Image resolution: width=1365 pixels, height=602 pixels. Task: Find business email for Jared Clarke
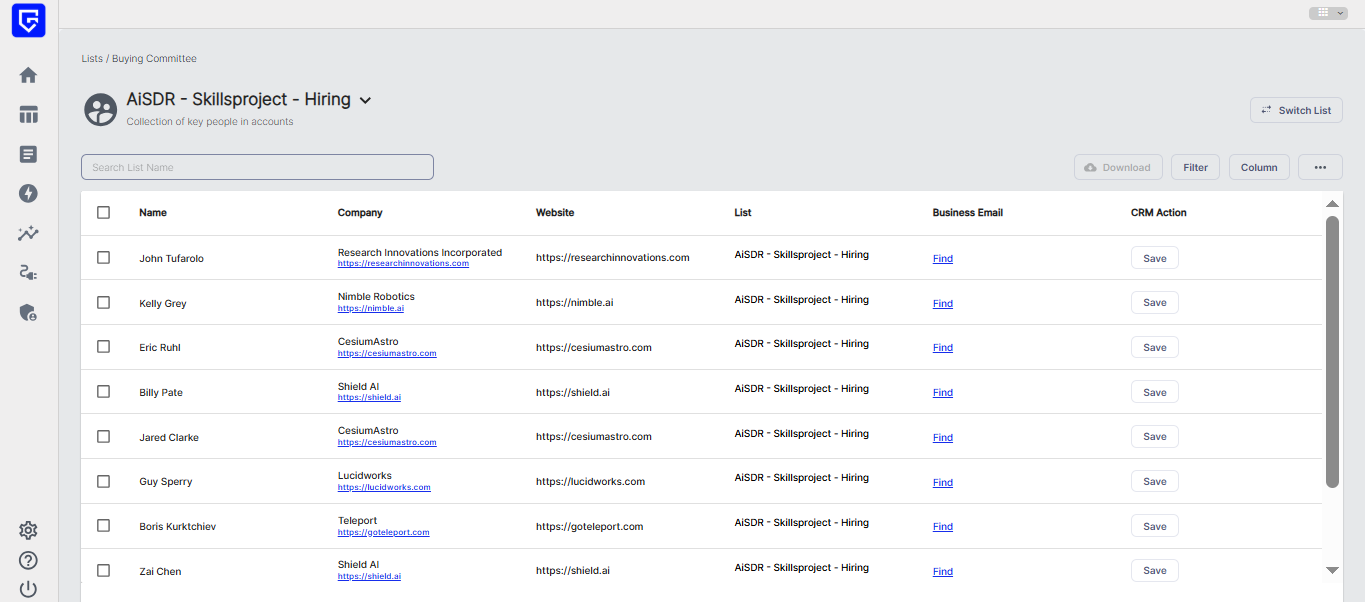pyautogui.click(x=943, y=438)
